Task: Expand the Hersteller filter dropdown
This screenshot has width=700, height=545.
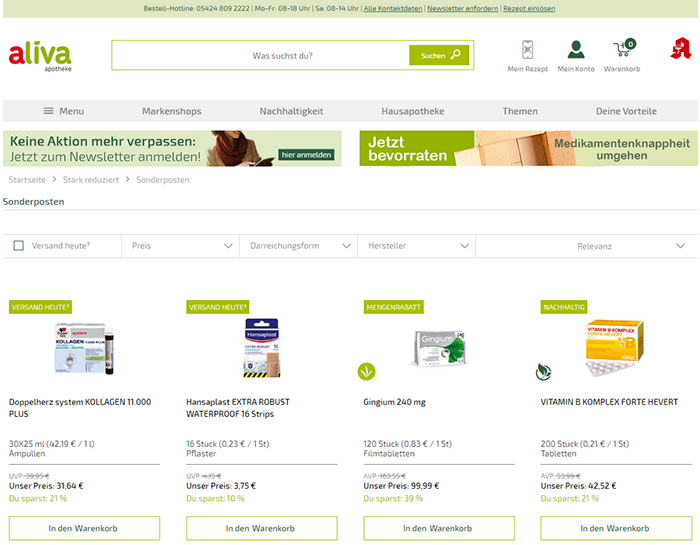Action: [x=417, y=246]
